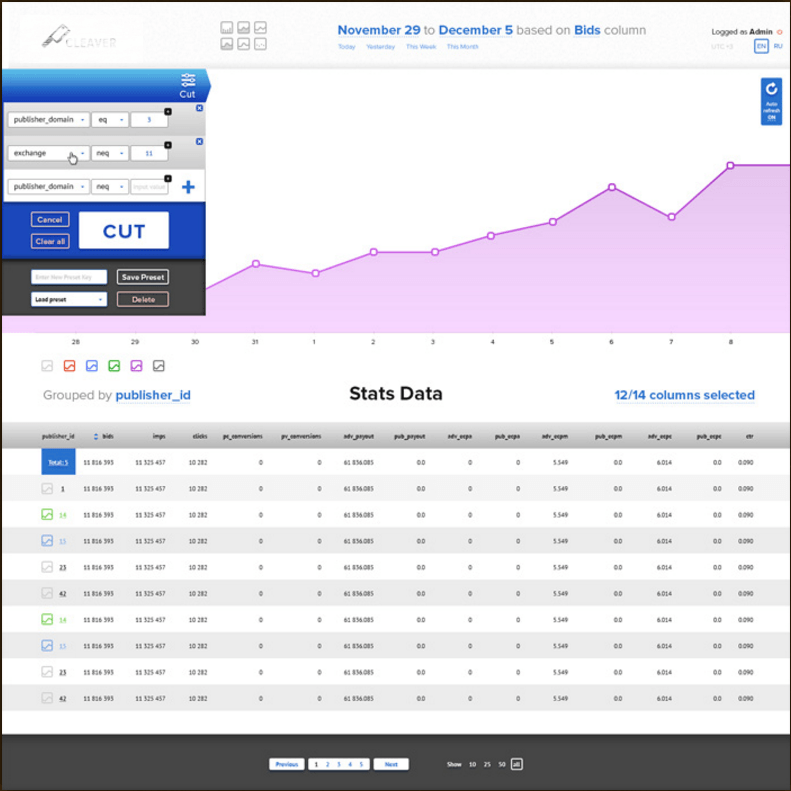
Task: Click the Auto refresh icon button
Action: [770, 102]
